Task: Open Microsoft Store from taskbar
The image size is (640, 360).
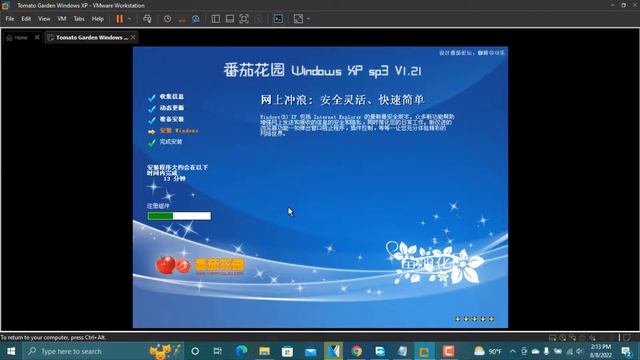Action: pyautogui.click(x=287, y=351)
